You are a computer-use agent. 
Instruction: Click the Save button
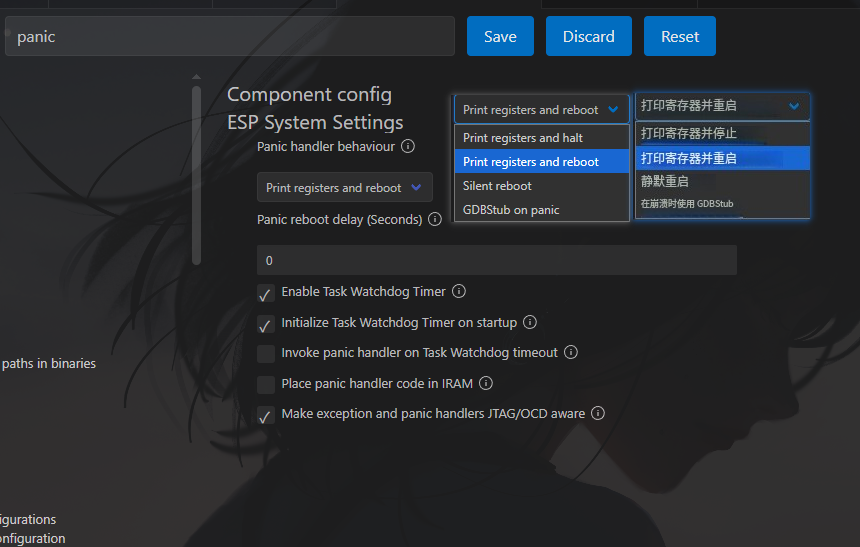pos(500,36)
